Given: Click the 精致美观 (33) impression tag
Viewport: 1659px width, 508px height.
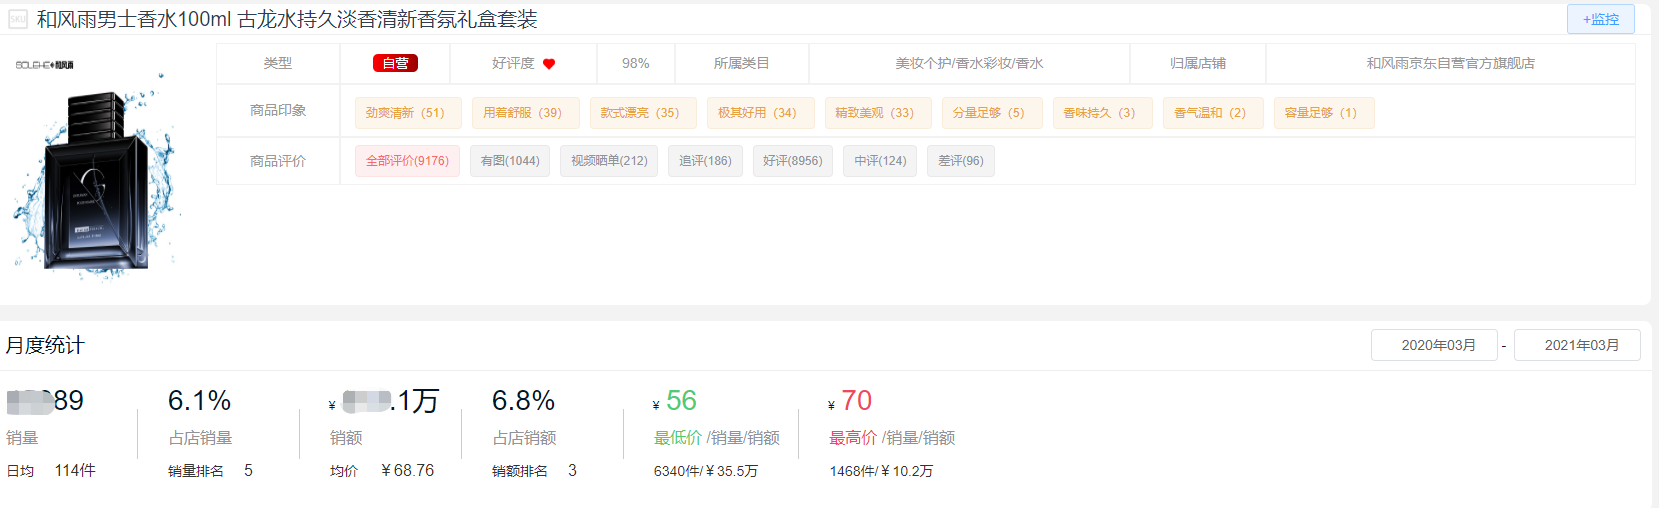Looking at the screenshot, I should 875,113.
